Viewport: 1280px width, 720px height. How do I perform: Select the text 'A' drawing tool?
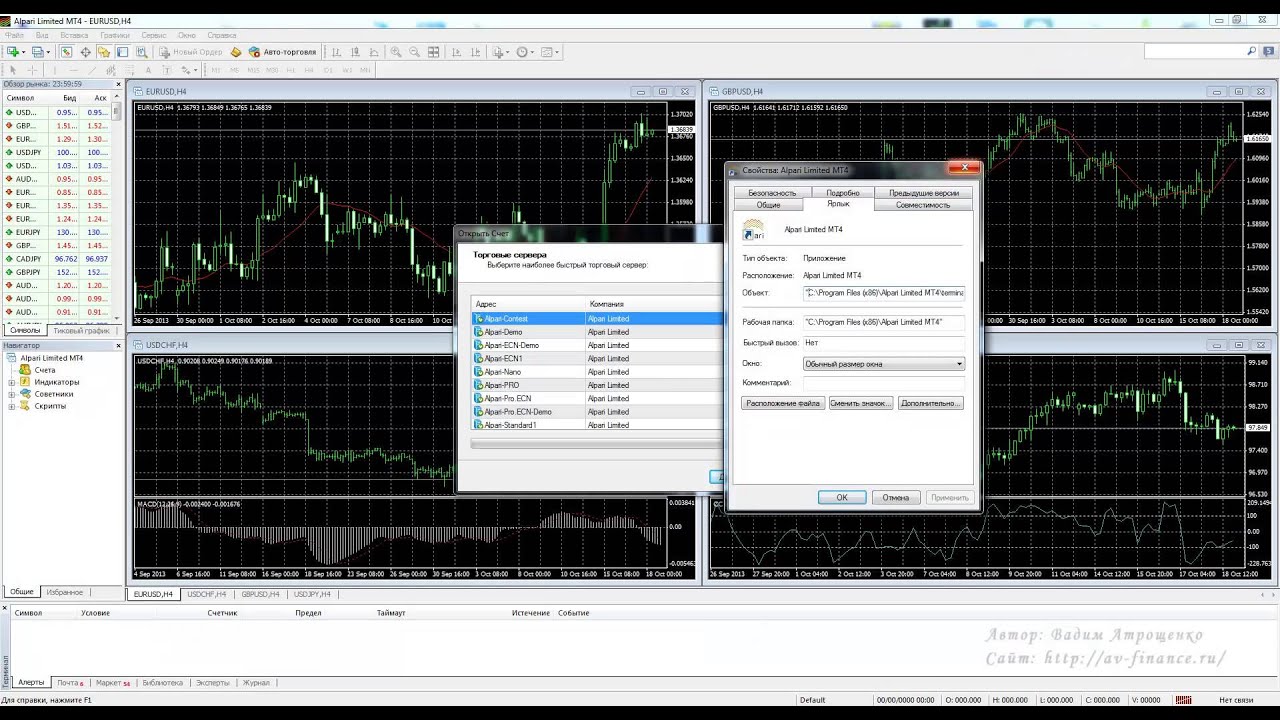point(148,70)
